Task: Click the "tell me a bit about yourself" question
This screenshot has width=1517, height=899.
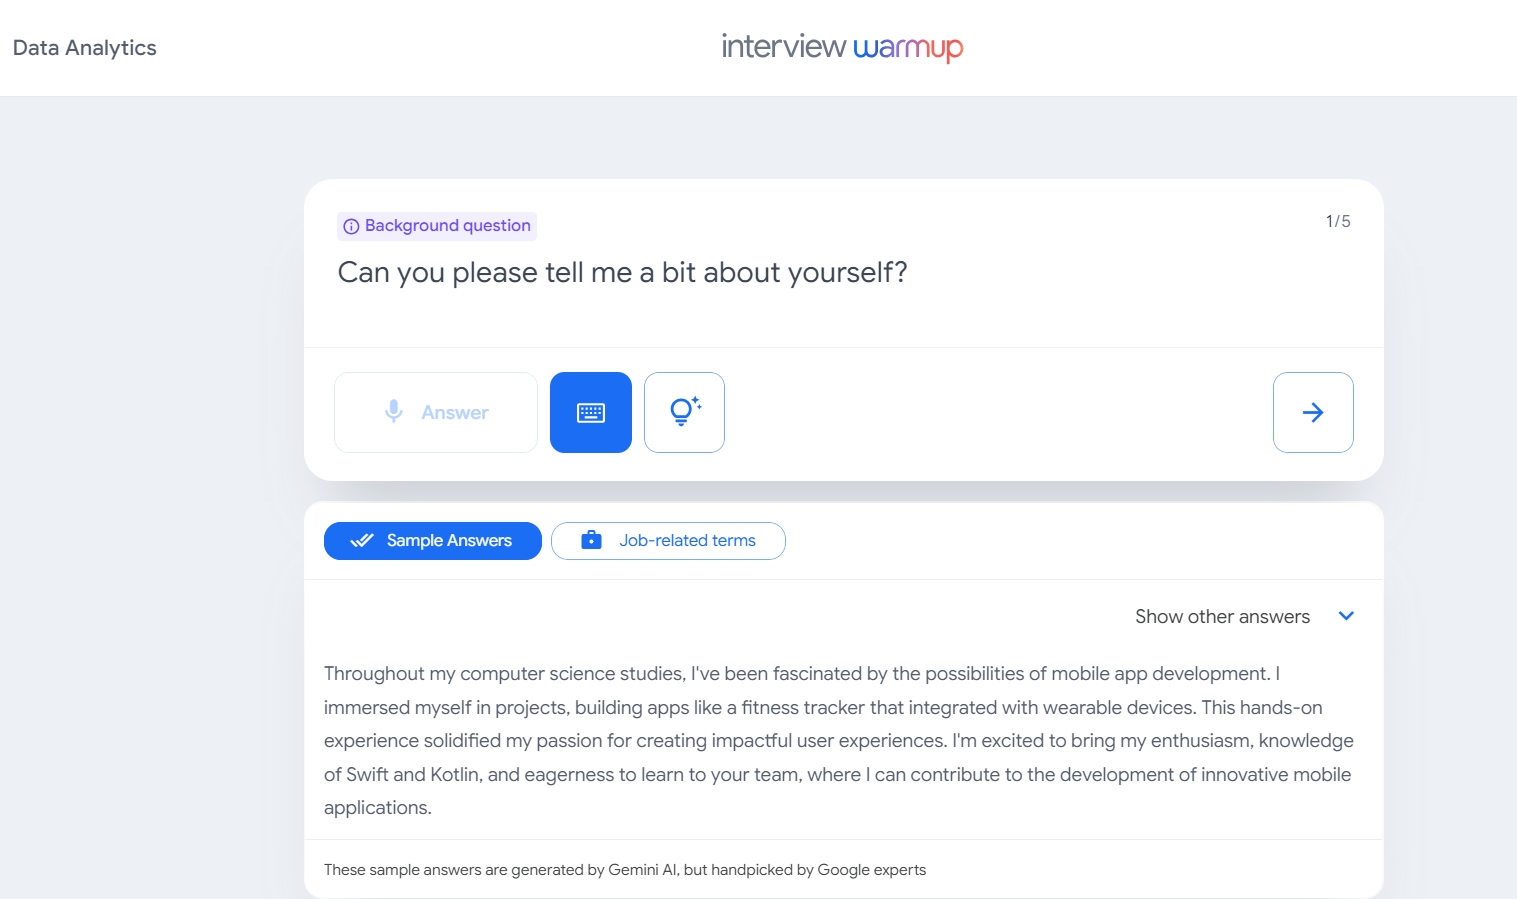Action: point(622,273)
